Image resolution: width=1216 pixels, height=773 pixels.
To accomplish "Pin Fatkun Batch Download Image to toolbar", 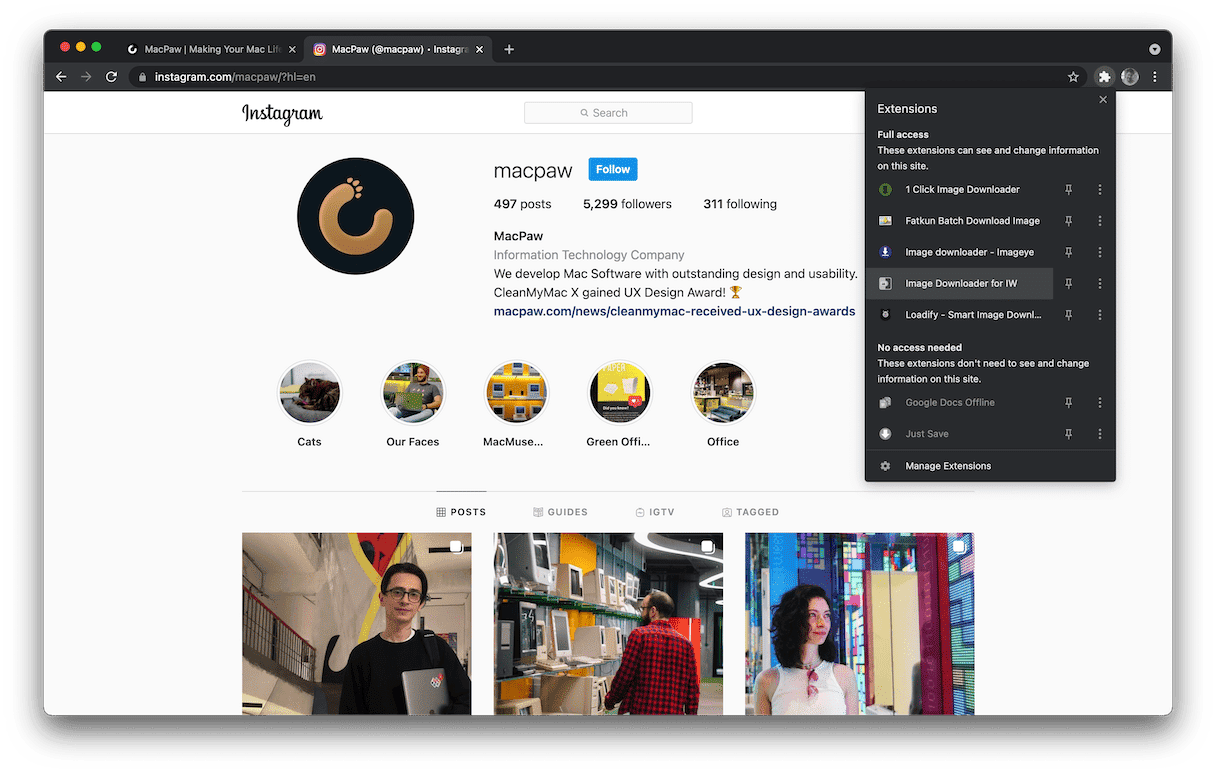I will (1068, 221).
